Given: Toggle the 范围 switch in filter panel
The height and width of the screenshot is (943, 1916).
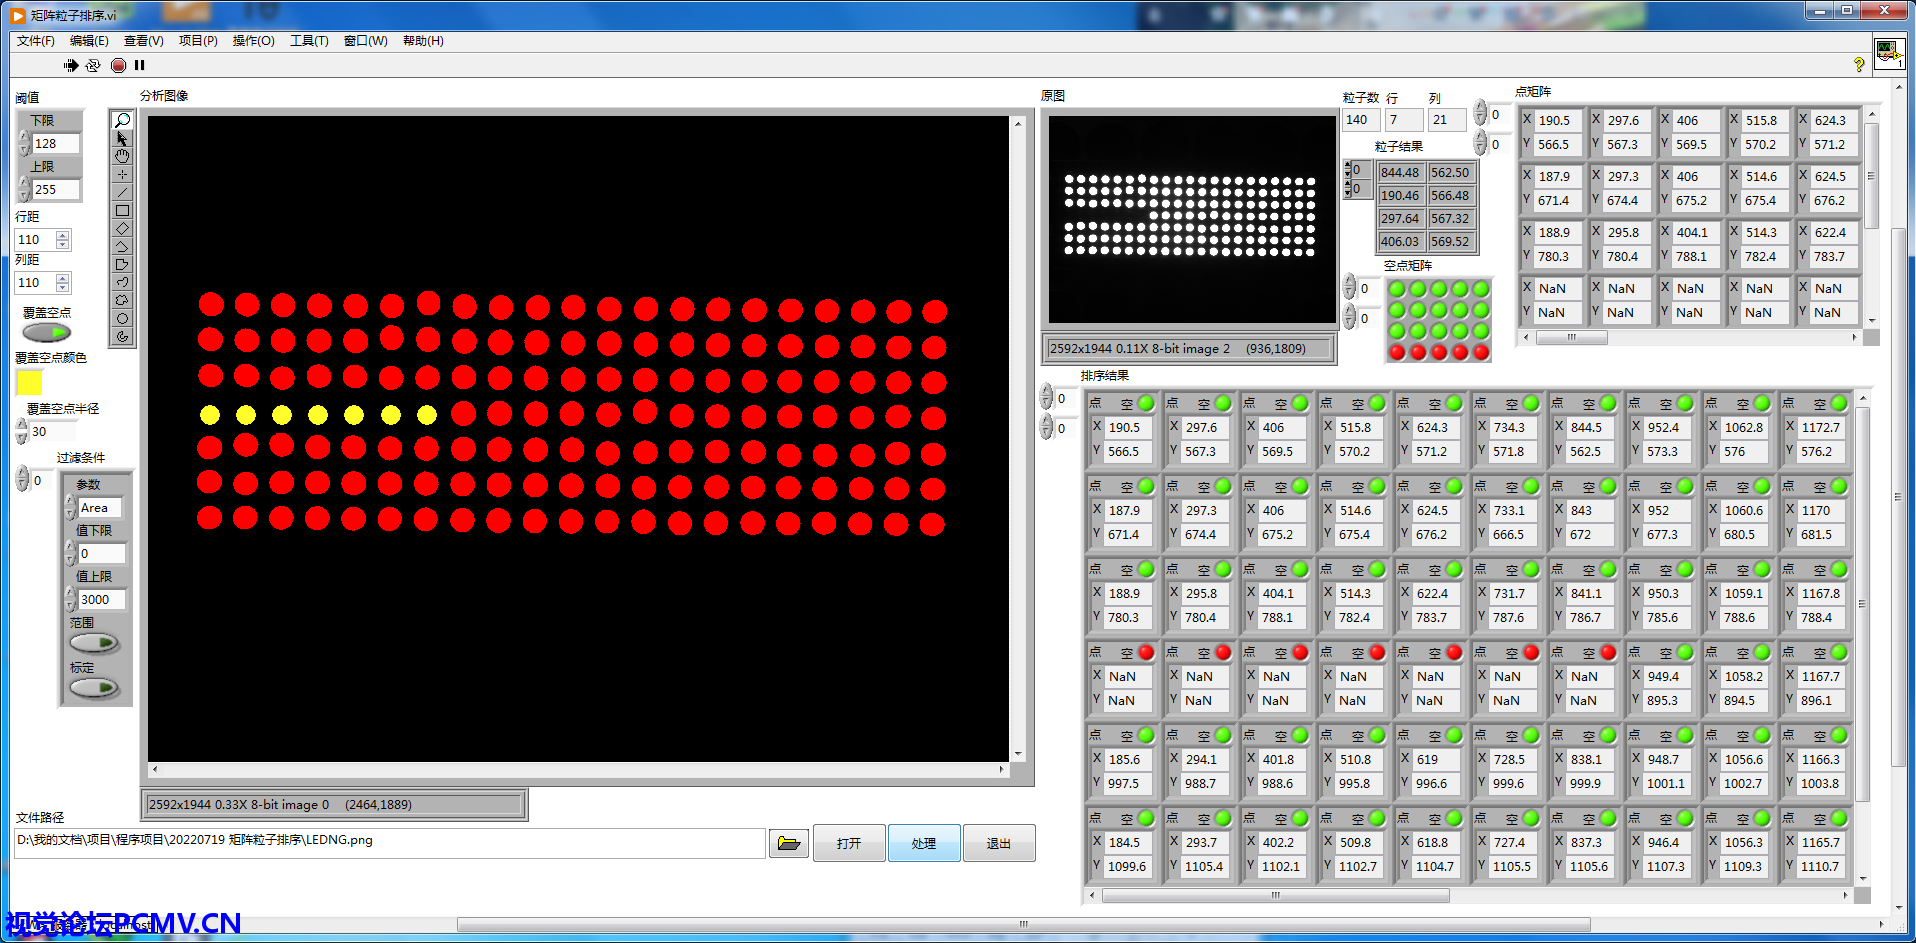Looking at the screenshot, I should 95,643.
